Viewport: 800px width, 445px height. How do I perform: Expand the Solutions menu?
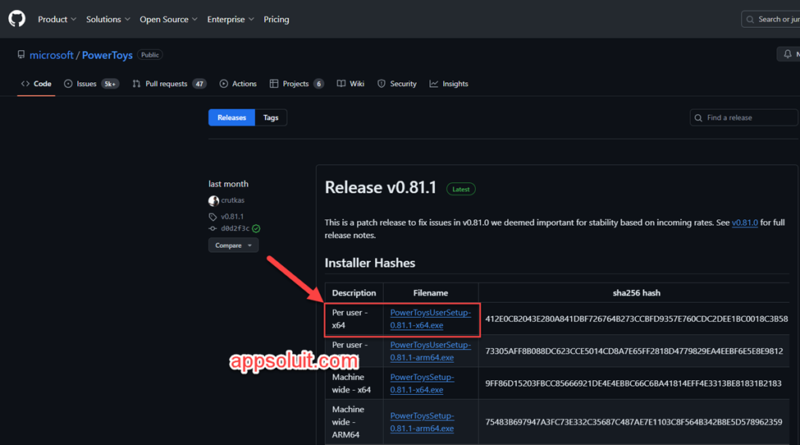click(x=108, y=19)
